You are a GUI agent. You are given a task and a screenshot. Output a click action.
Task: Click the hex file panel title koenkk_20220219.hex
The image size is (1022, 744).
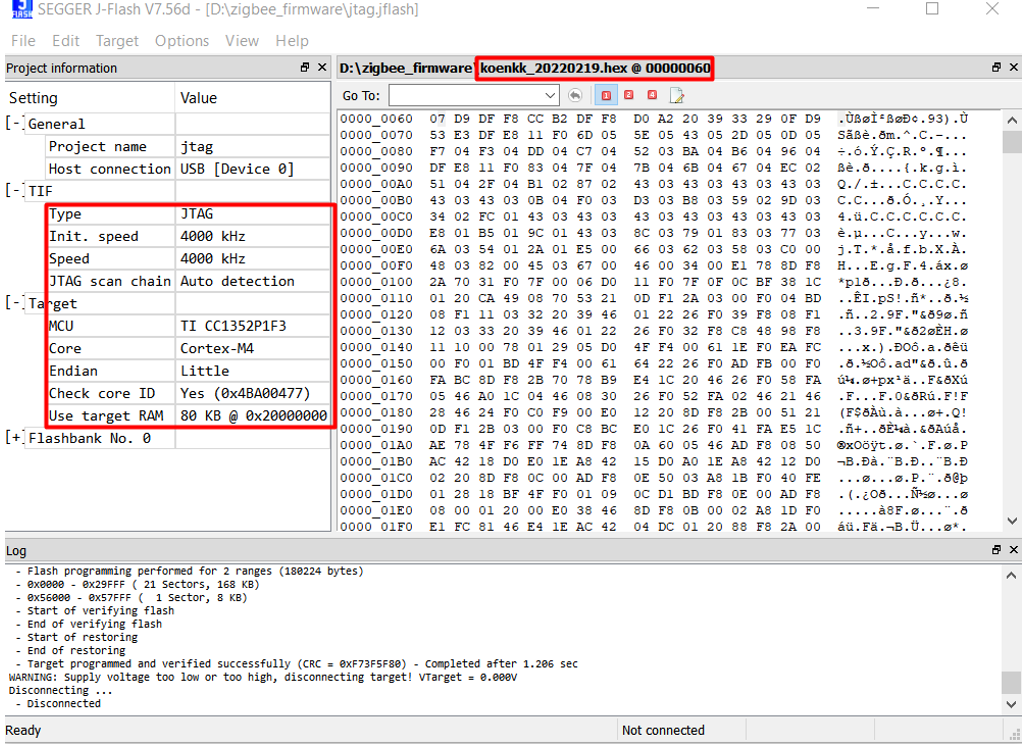click(525, 68)
